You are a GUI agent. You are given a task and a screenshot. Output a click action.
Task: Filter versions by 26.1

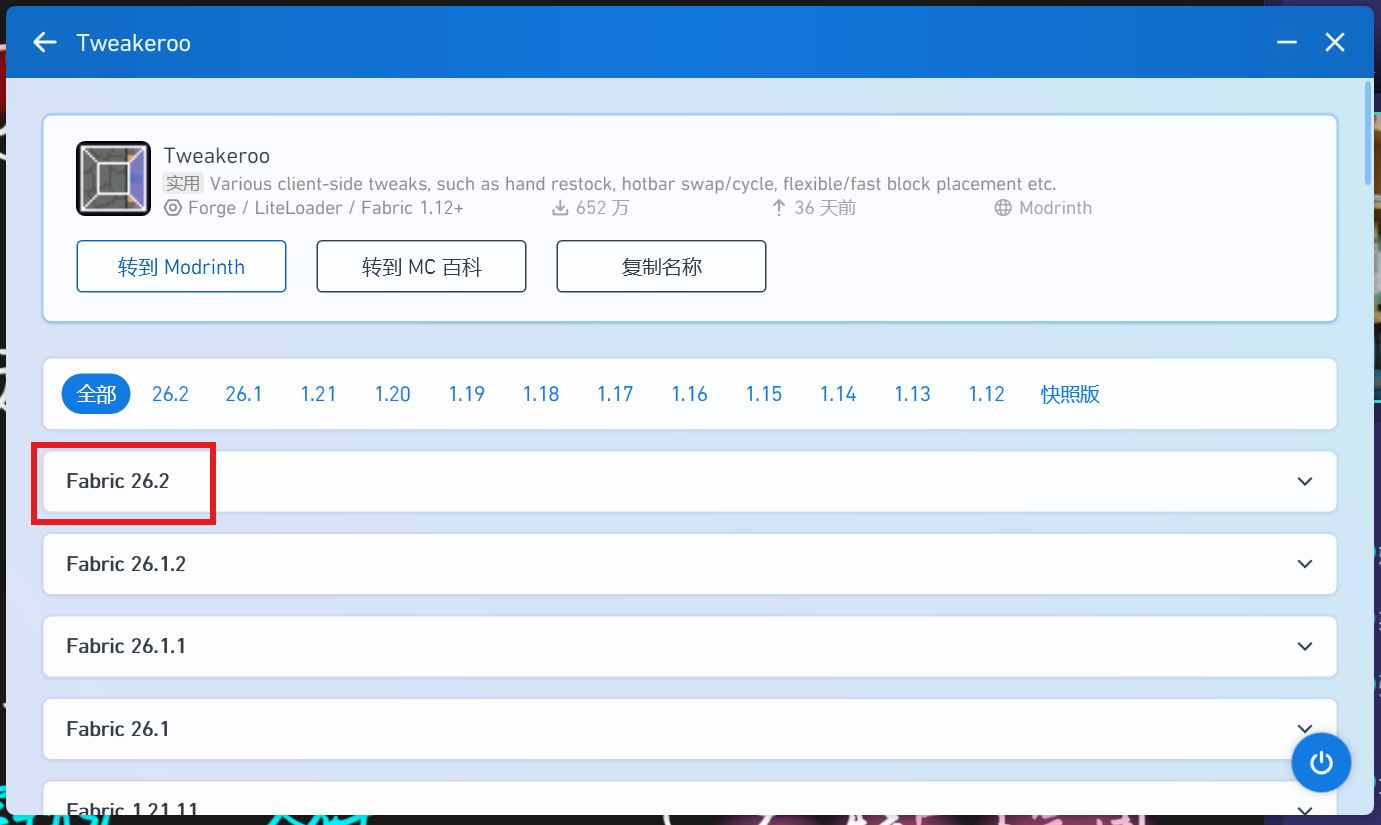point(244,394)
